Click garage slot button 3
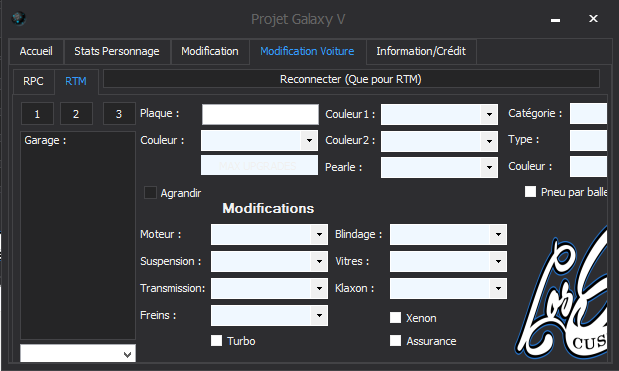619x371 pixels. pyautogui.click(x=119, y=114)
